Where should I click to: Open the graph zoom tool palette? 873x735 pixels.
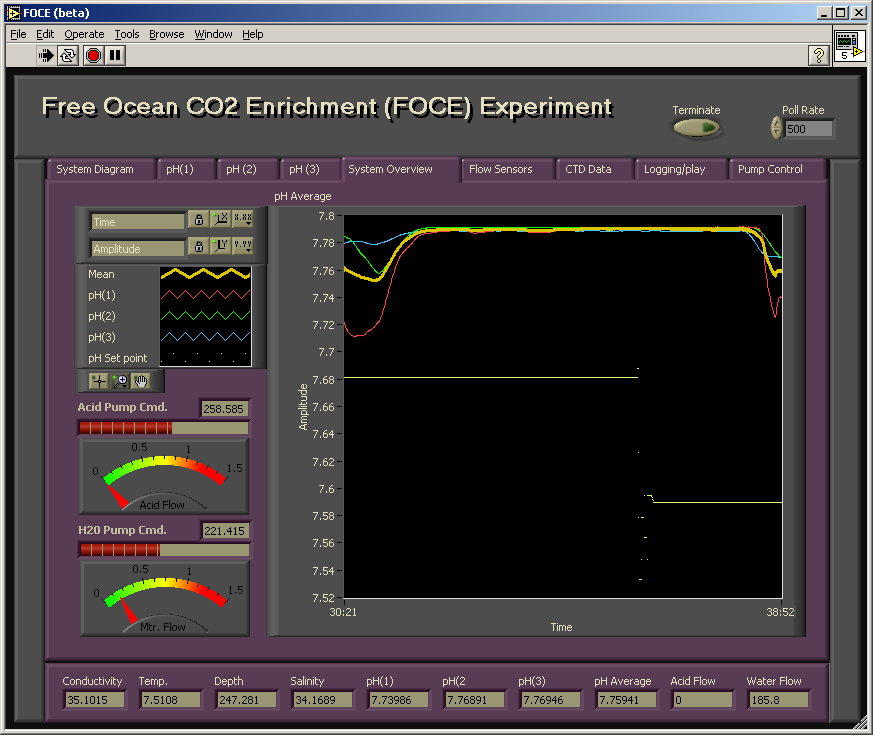(x=120, y=381)
